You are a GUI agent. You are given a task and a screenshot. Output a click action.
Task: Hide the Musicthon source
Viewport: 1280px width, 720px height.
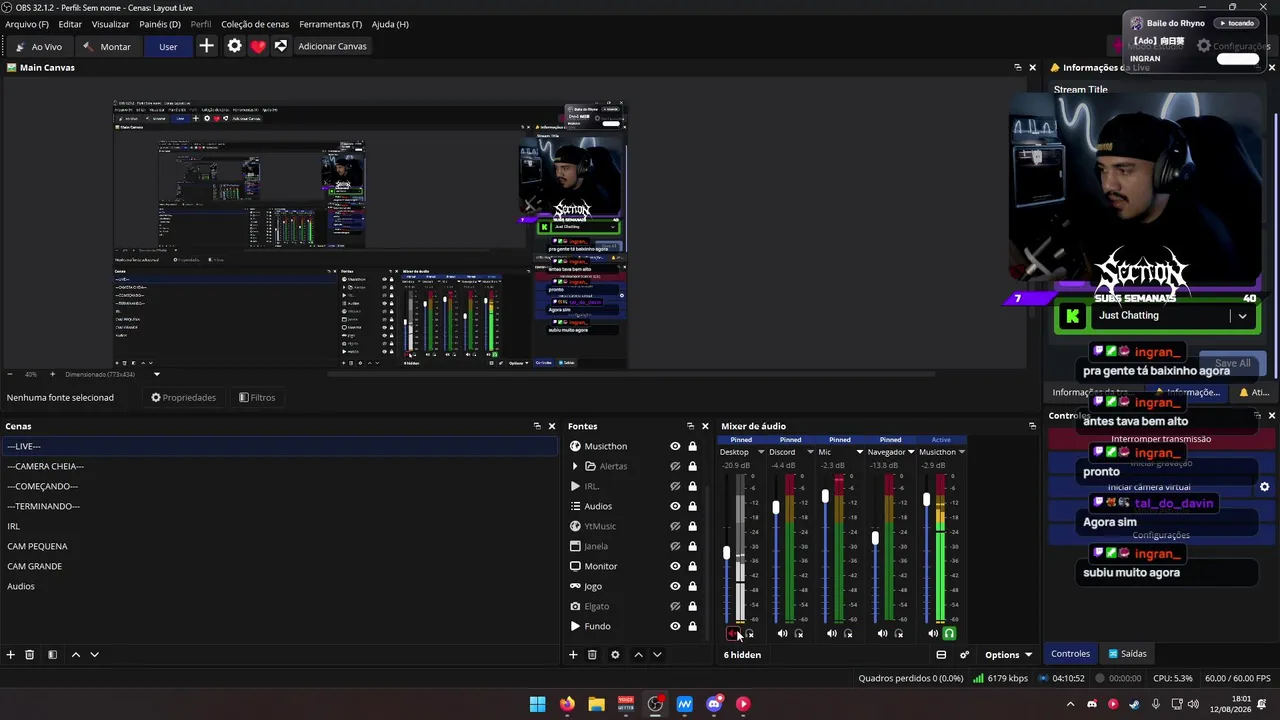[x=675, y=446]
